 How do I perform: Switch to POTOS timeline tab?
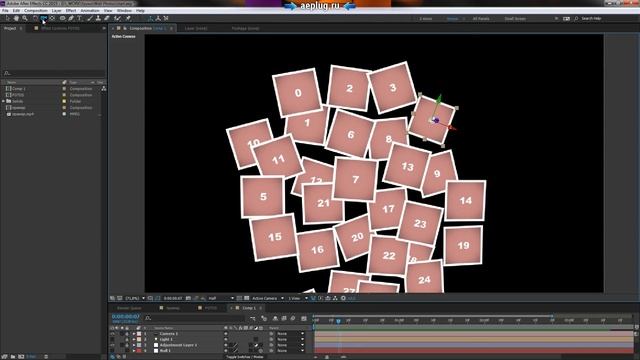pyautogui.click(x=211, y=308)
